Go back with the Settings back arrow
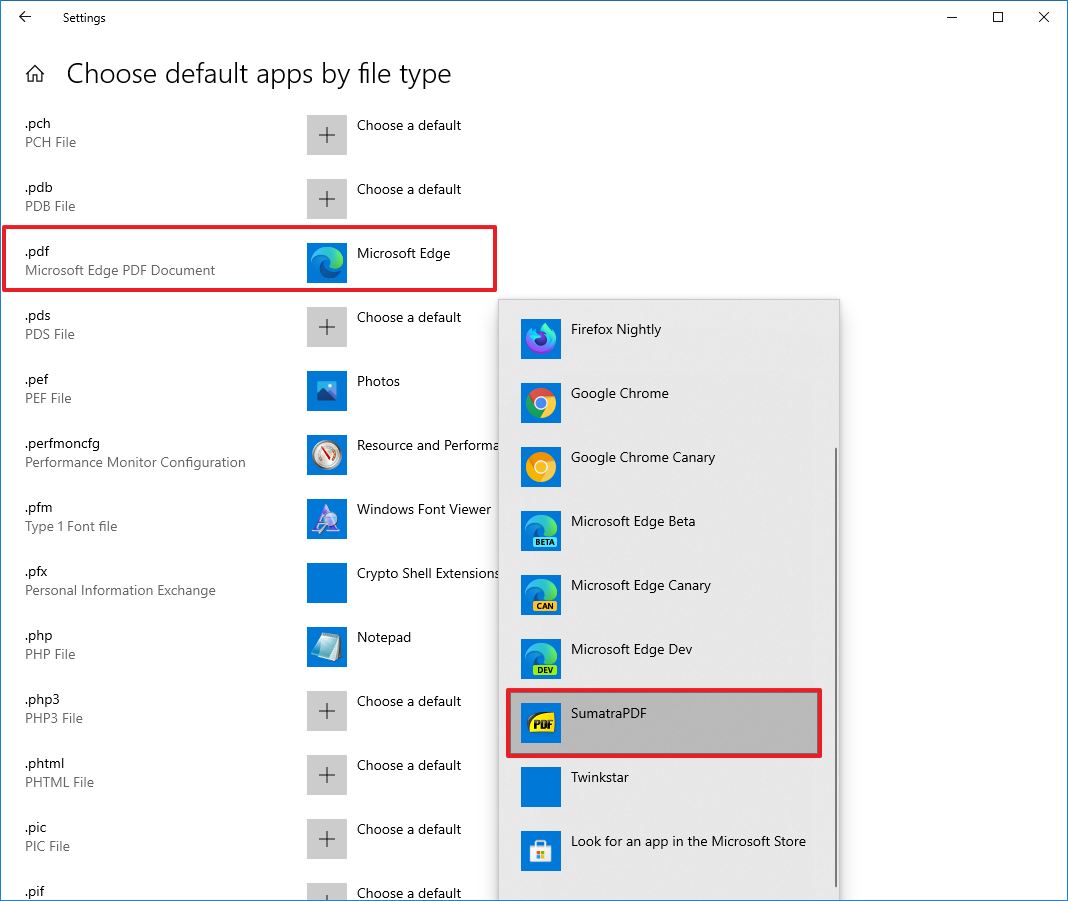This screenshot has width=1068, height=901. click(x=25, y=17)
